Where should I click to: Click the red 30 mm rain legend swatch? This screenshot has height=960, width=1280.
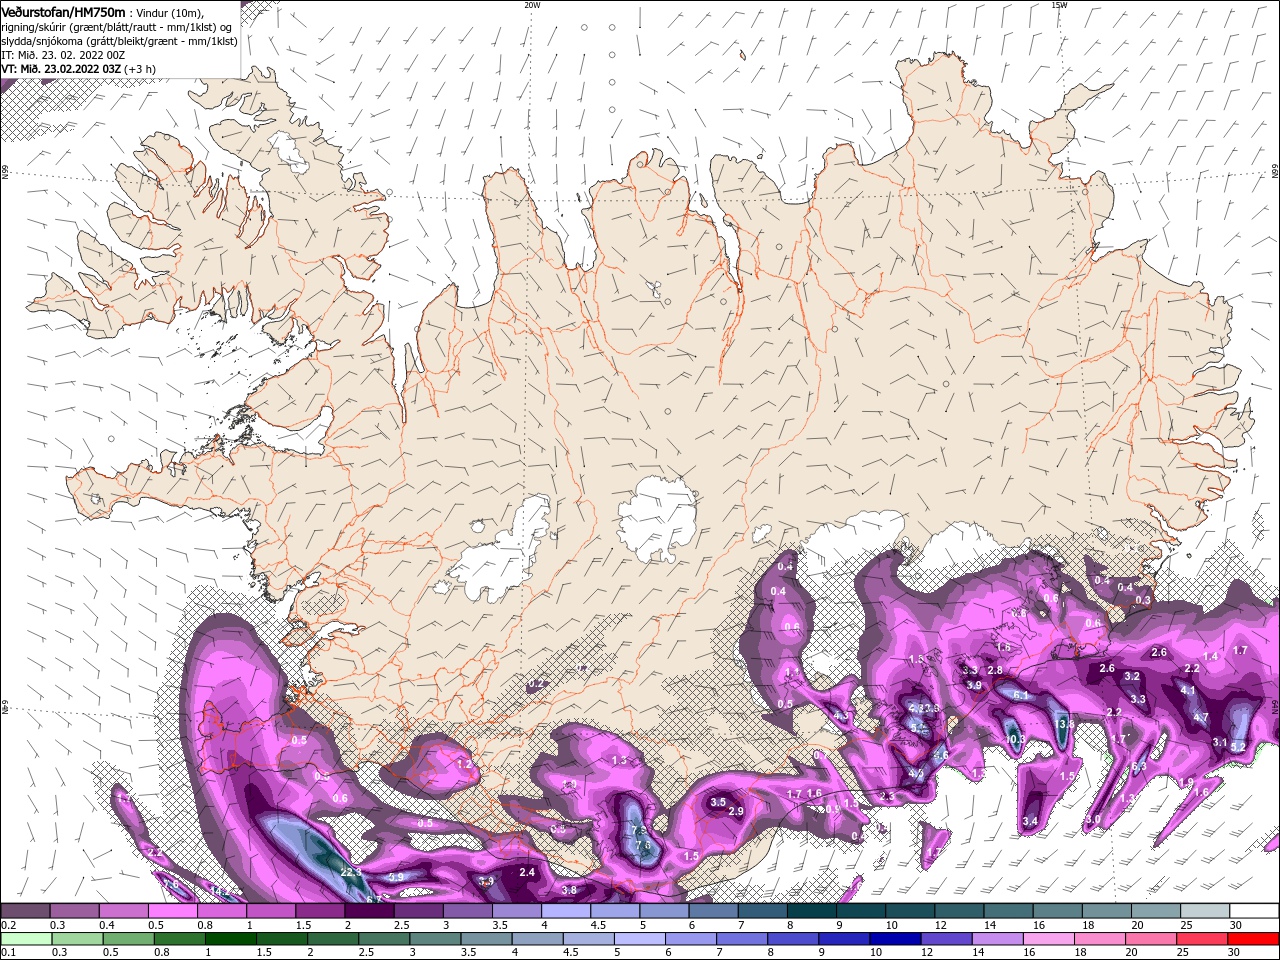[x=1254, y=939]
